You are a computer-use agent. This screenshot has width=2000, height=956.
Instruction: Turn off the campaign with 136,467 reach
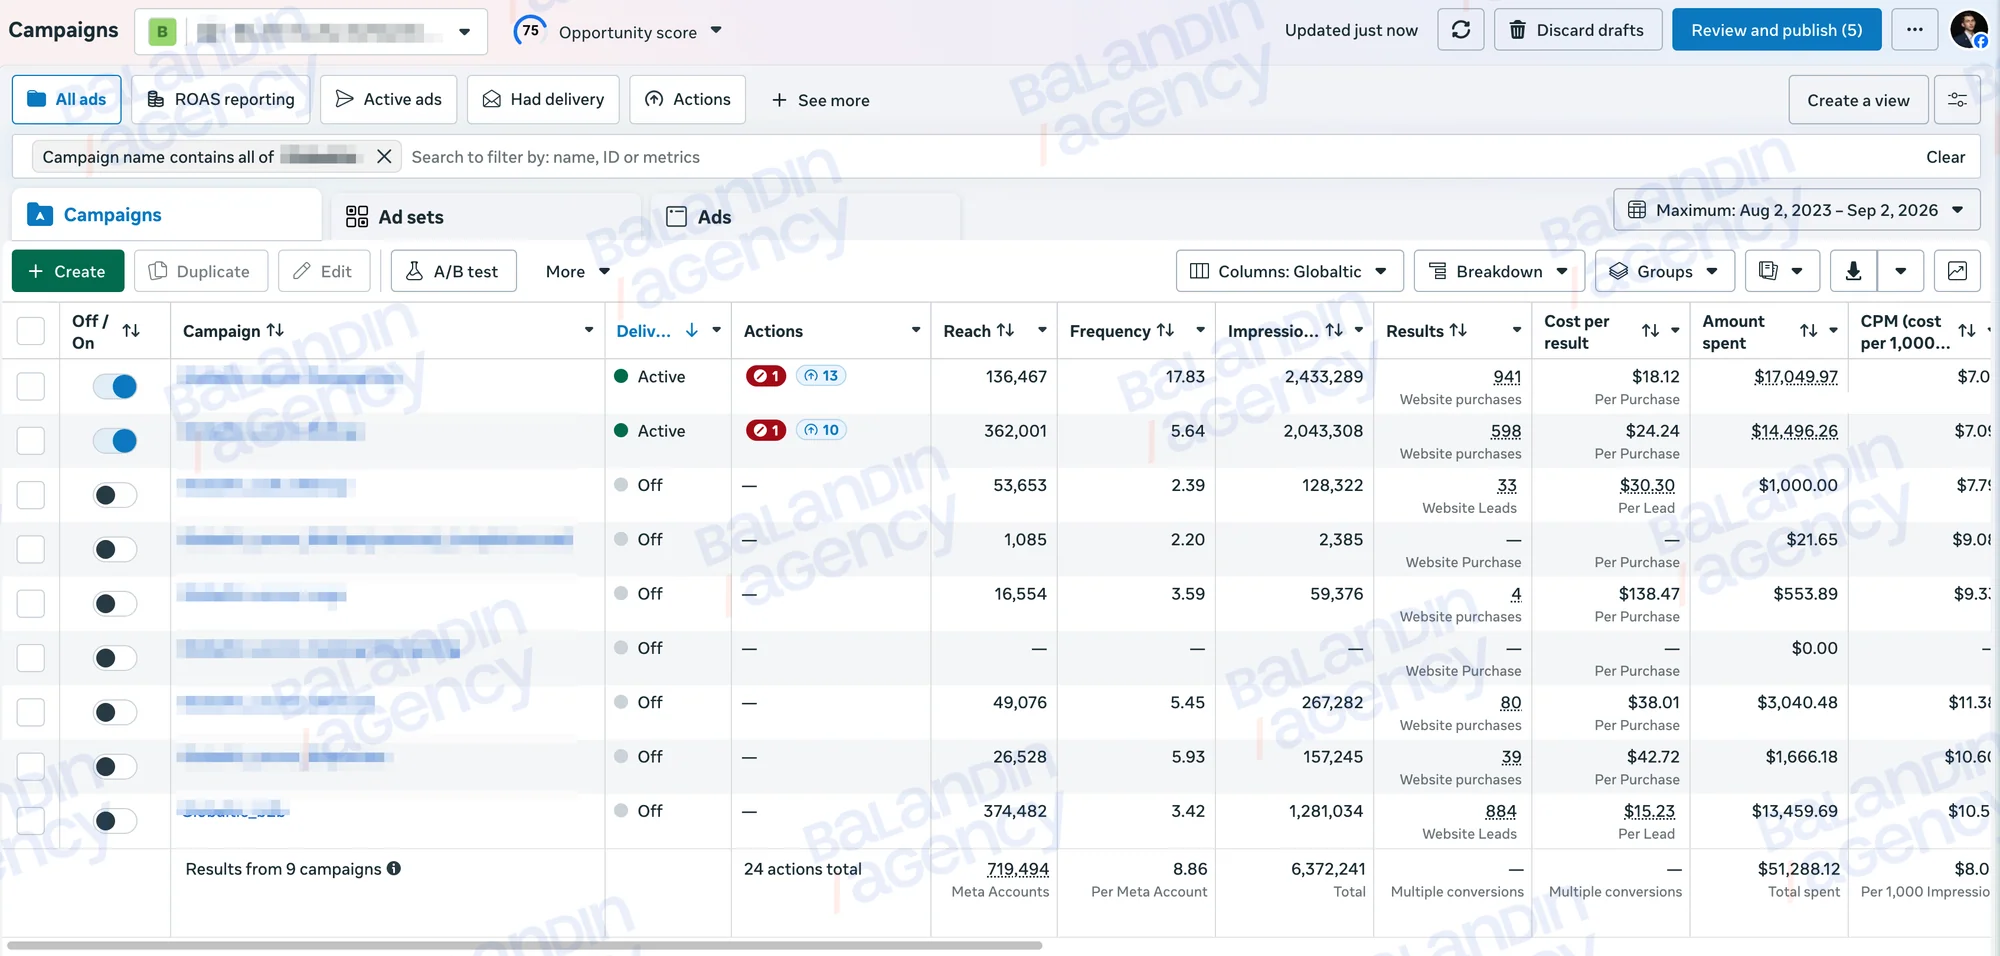click(x=115, y=386)
